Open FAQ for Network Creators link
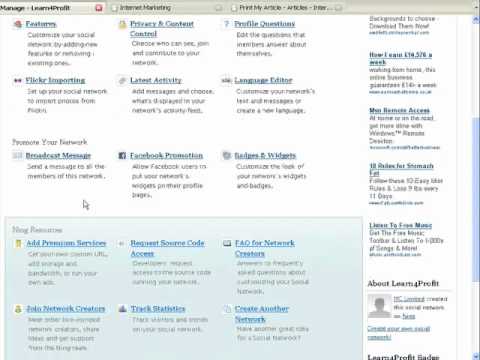480x360 pixels. (265, 248)
